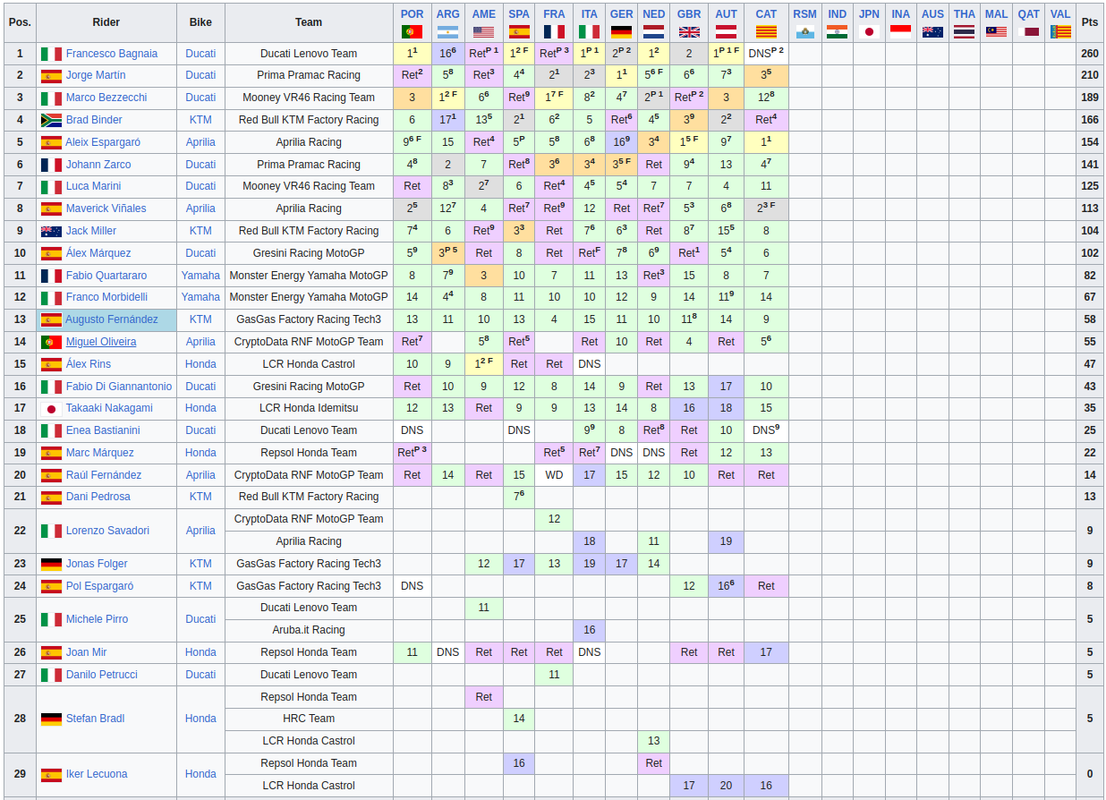Click Jorge Martín's 210 points total
This screenshot has height=800, width=1106.
(1090, 75)
